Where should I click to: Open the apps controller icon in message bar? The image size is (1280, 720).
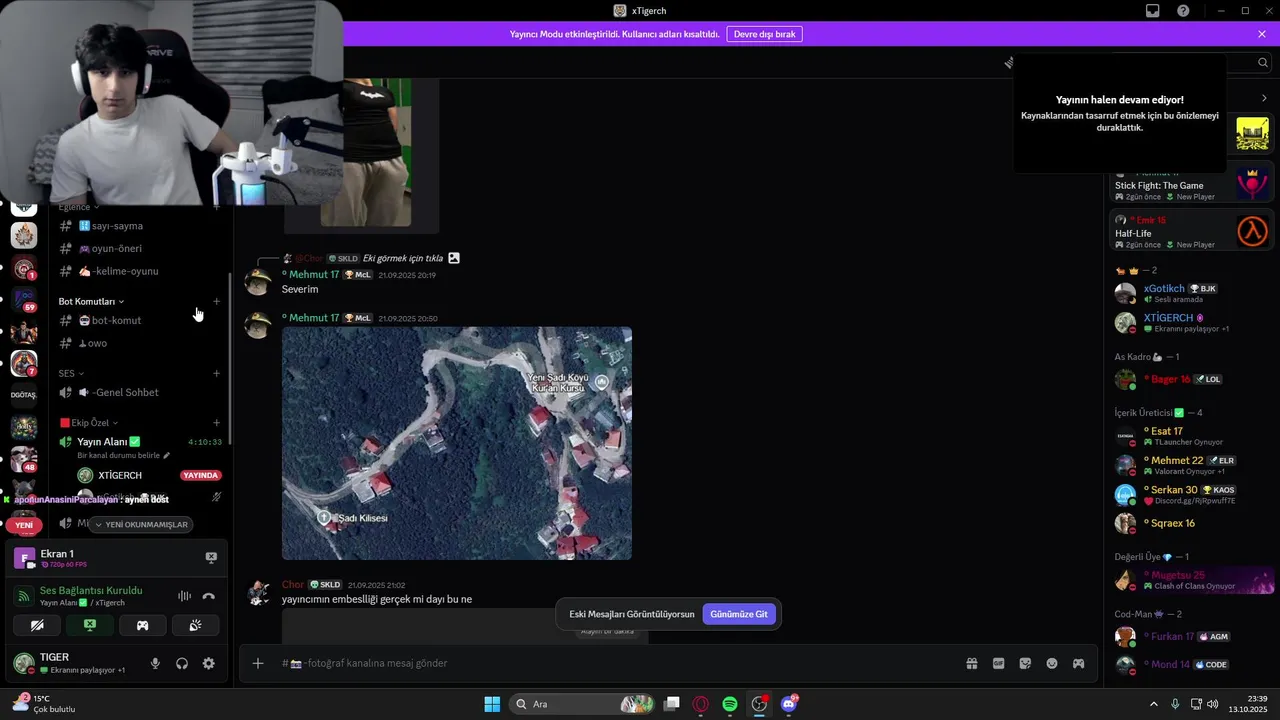1079,663
